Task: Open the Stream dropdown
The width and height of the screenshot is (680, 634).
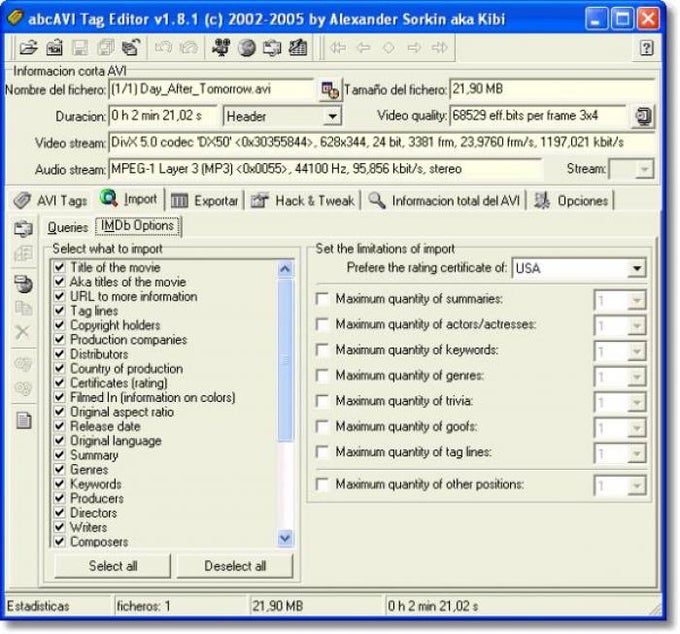Action: pos(644,169)
